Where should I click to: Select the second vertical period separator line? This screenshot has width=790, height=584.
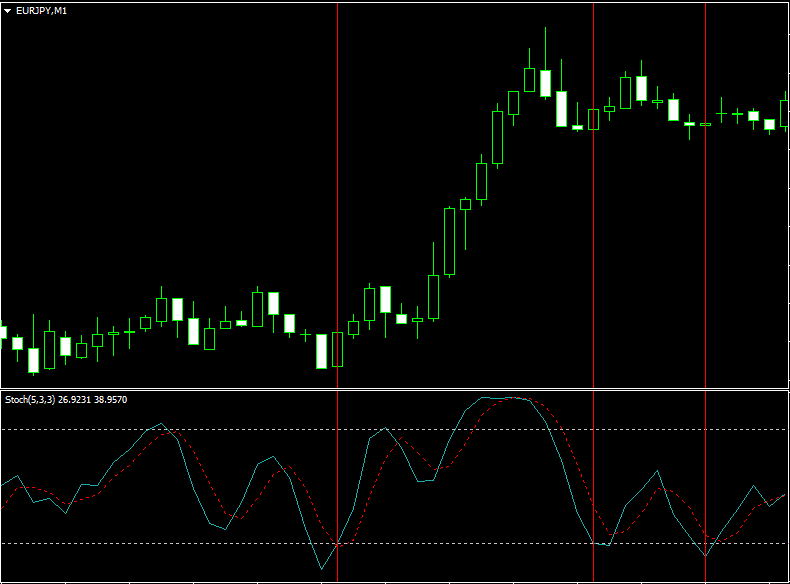point(594,250)
